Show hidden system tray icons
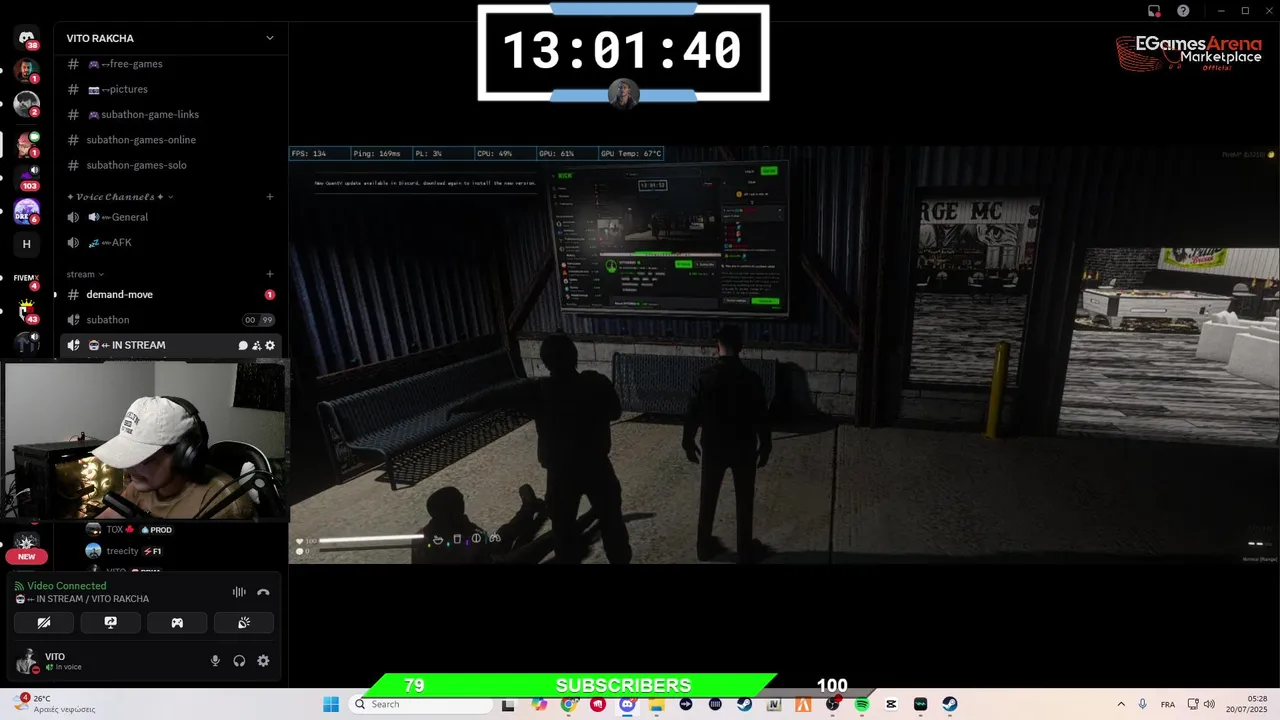The image size is (1280, 720). [x=1121, y=704]
